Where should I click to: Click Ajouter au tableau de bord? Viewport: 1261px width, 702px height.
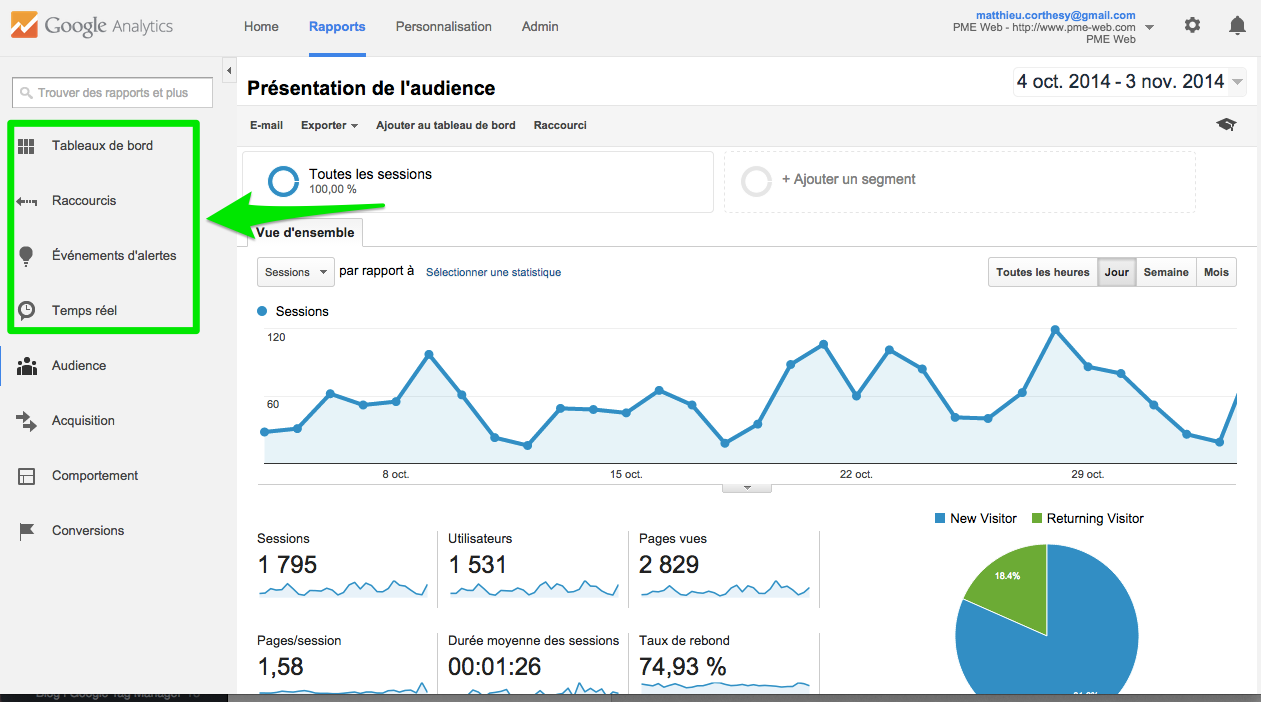click(446, 126)
